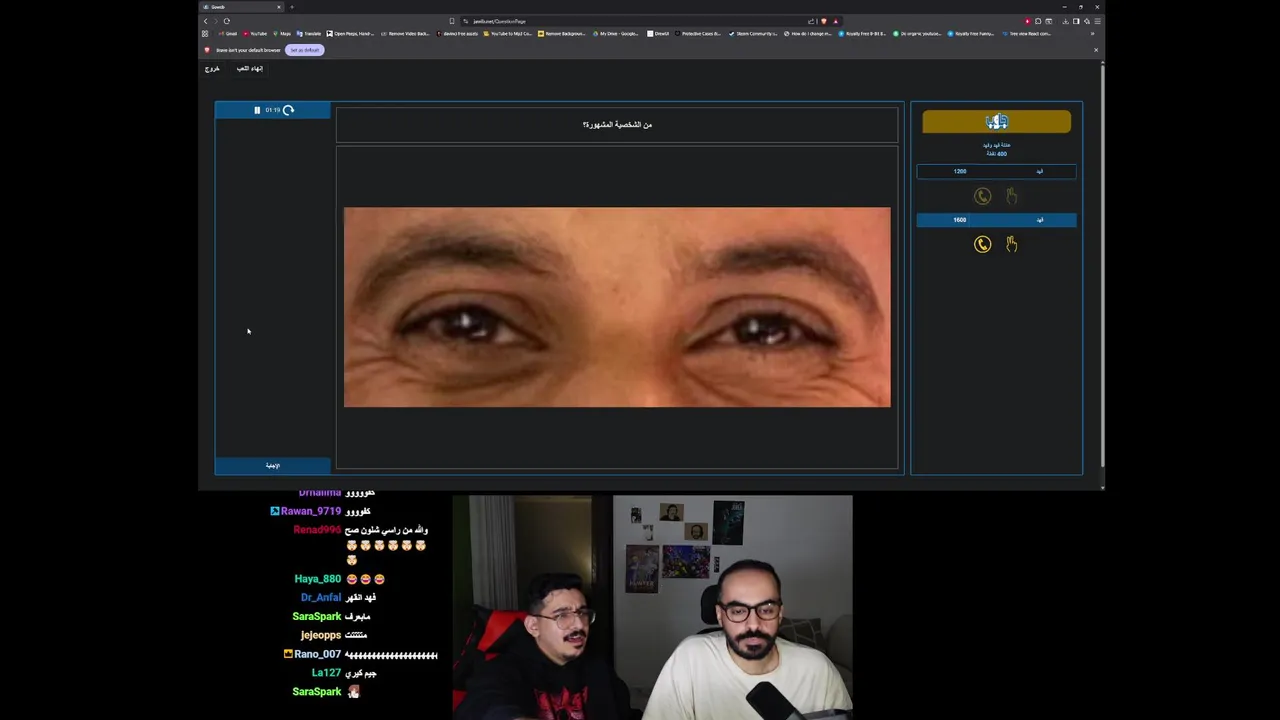Screen dimensions: 1280x720
Task: Open the apps grid icon in the bookmarks bar
Action: [x=205, y=34]
